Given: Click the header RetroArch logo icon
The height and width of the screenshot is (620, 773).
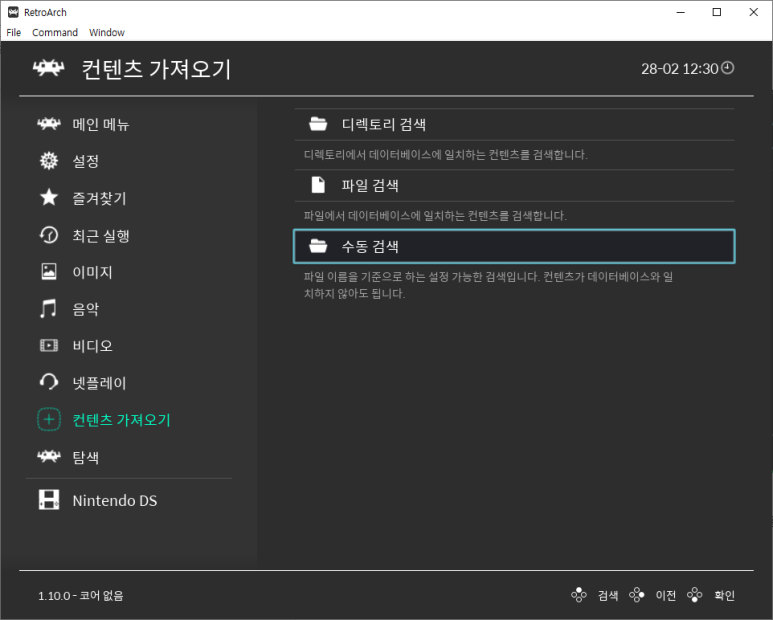Looking at the screenshot, I should click(49, 68).
